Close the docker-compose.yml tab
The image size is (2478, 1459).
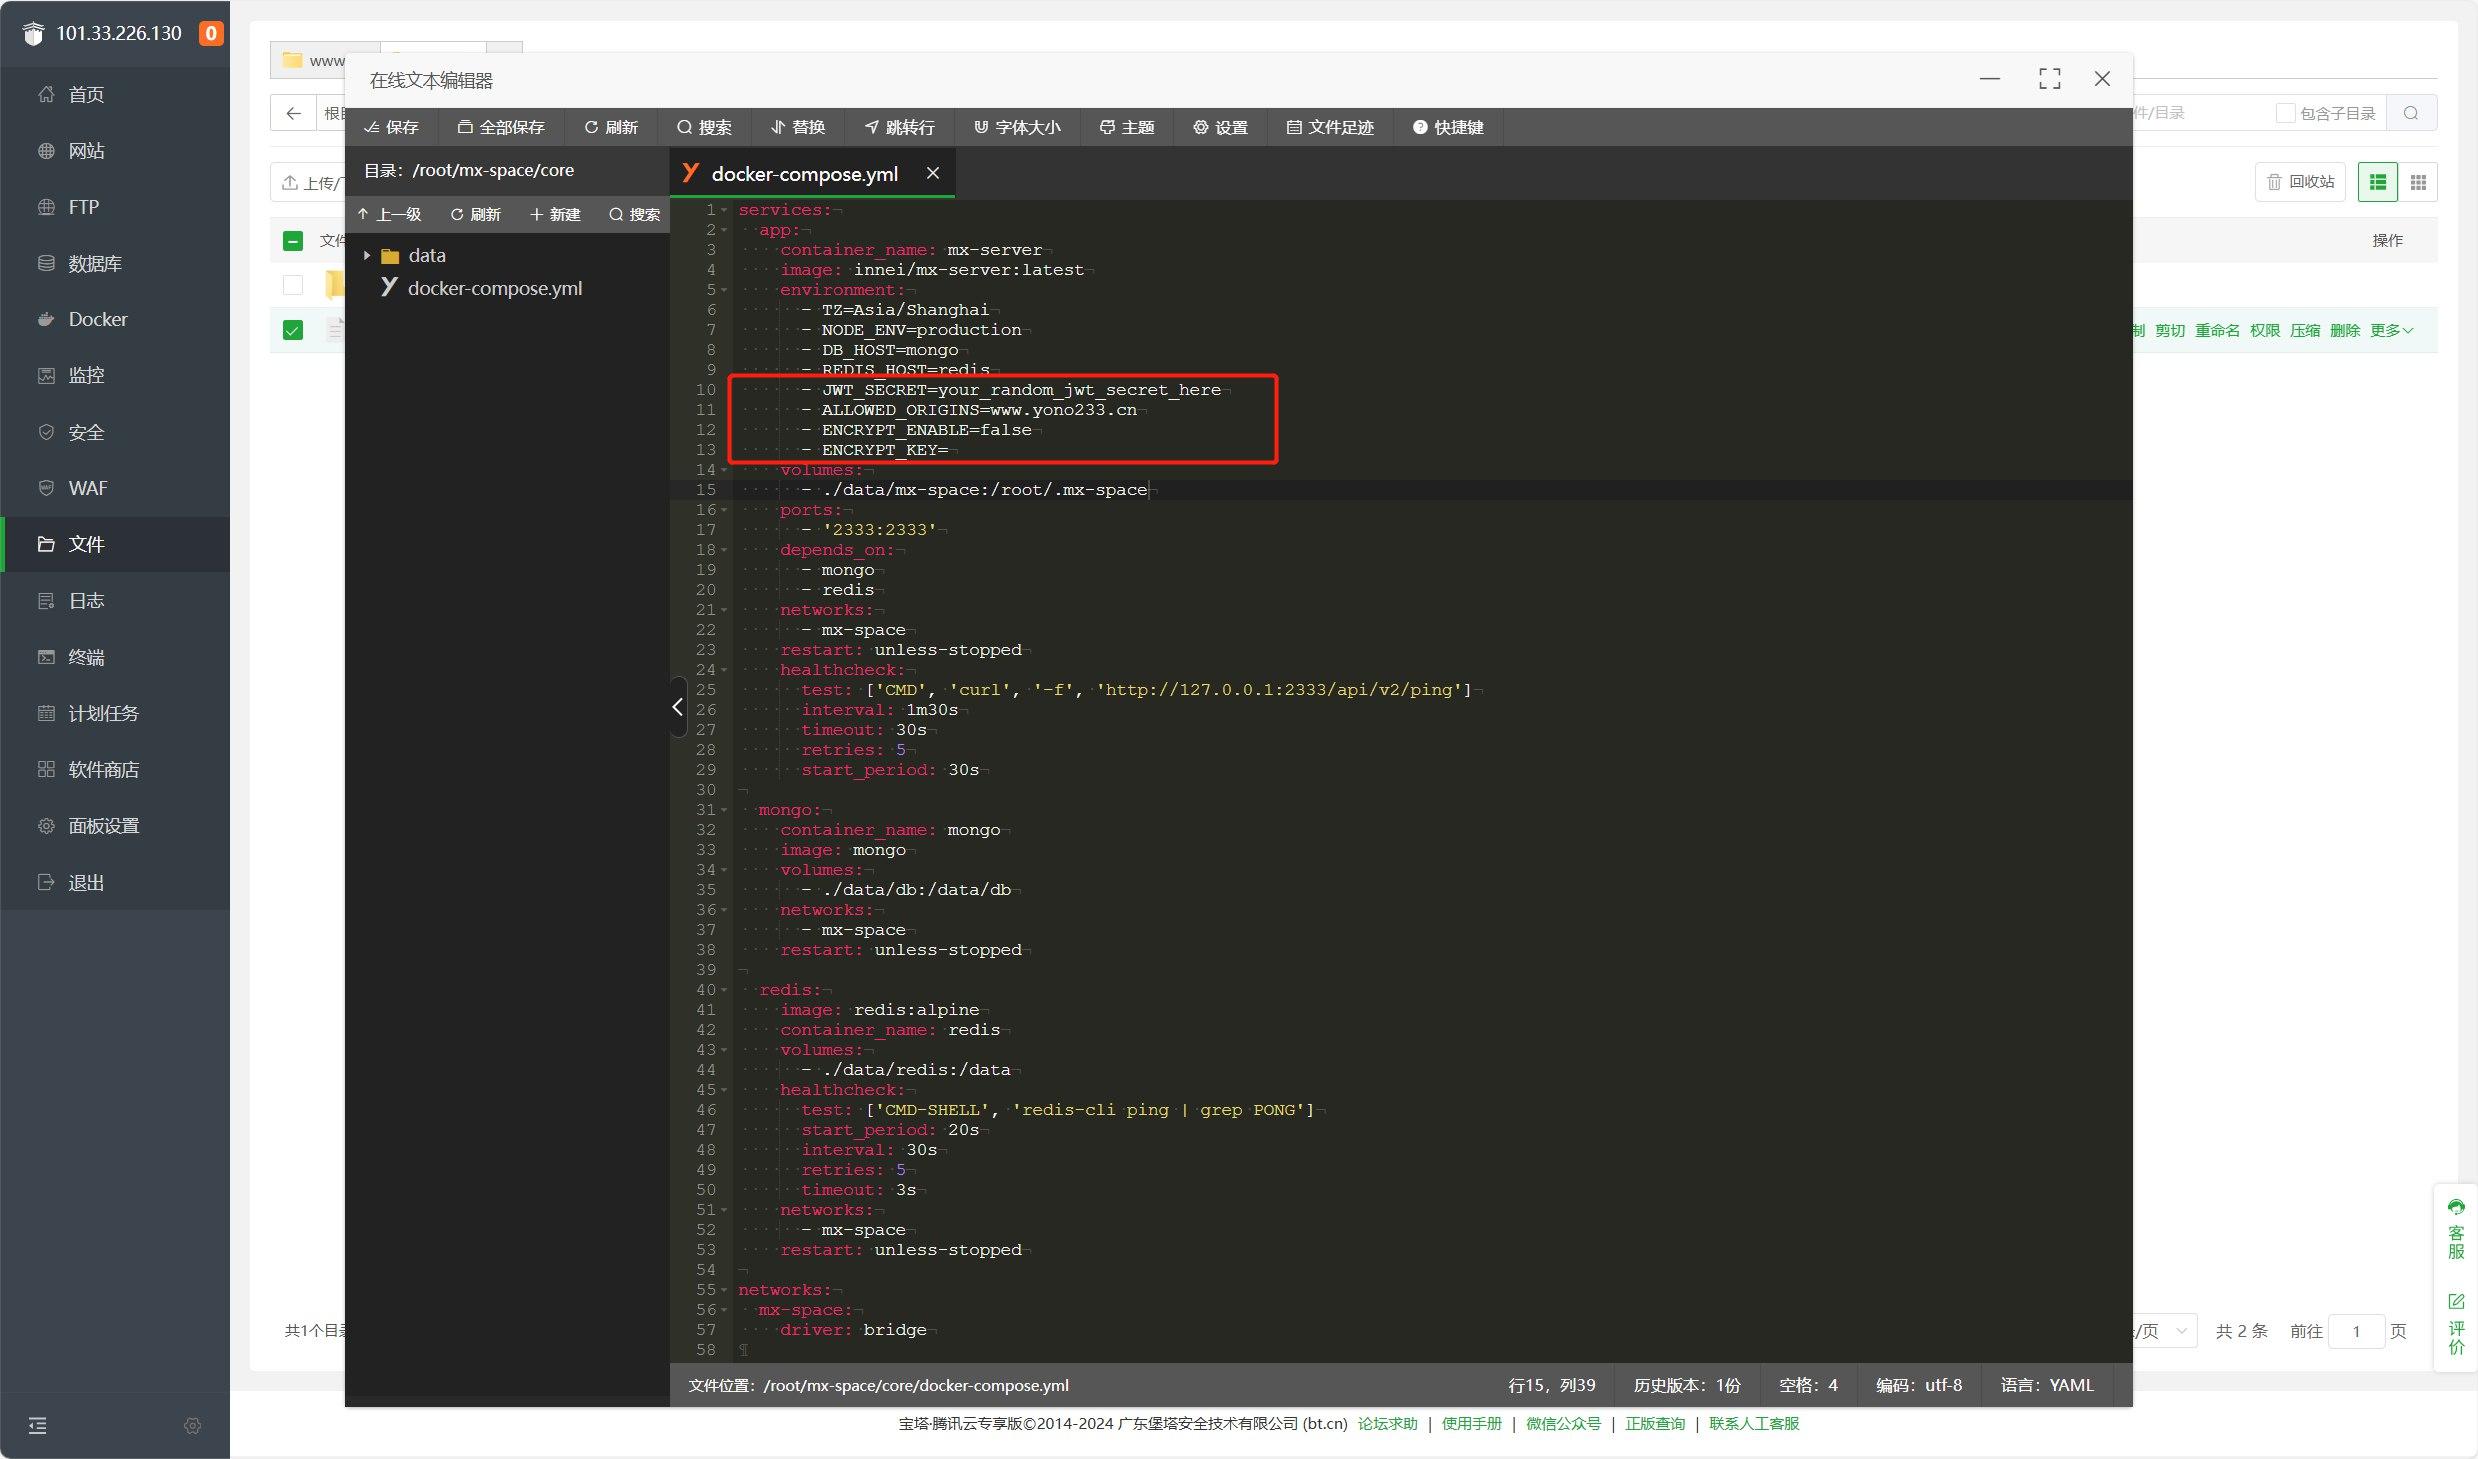click(933, 173)
